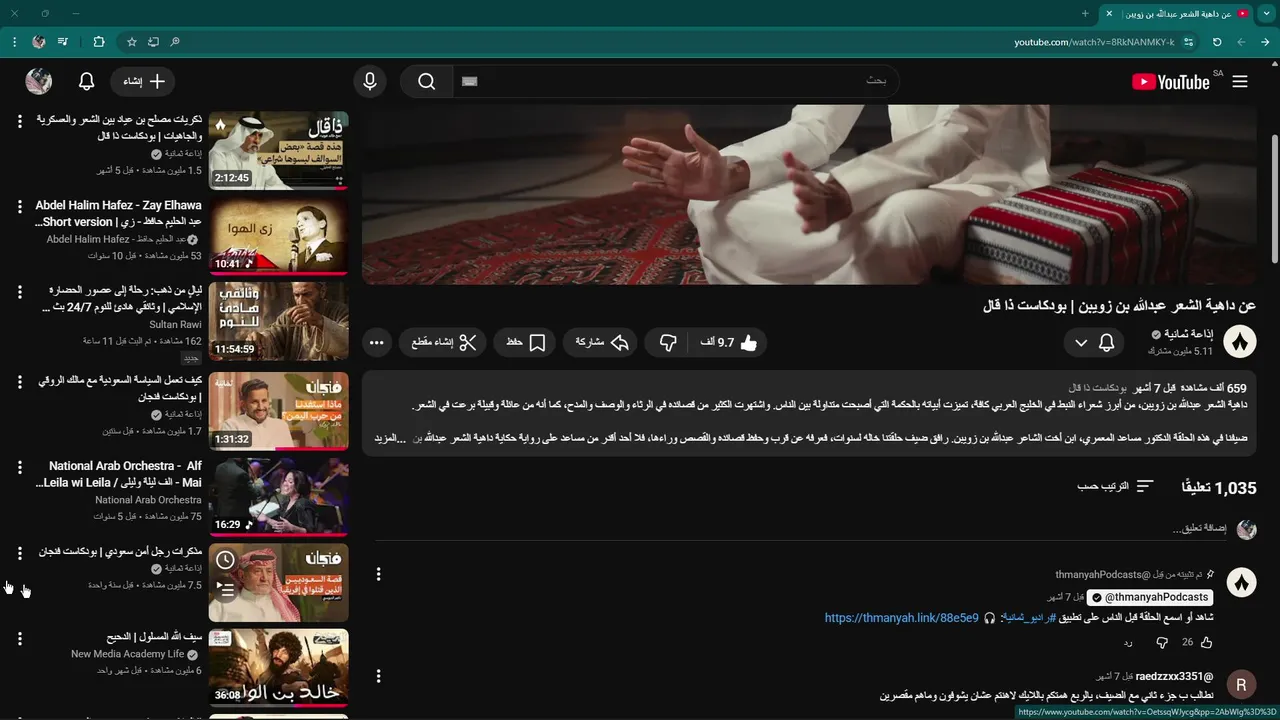Open the thmanyah.link/88e5e9 link

tap(901, 618)
